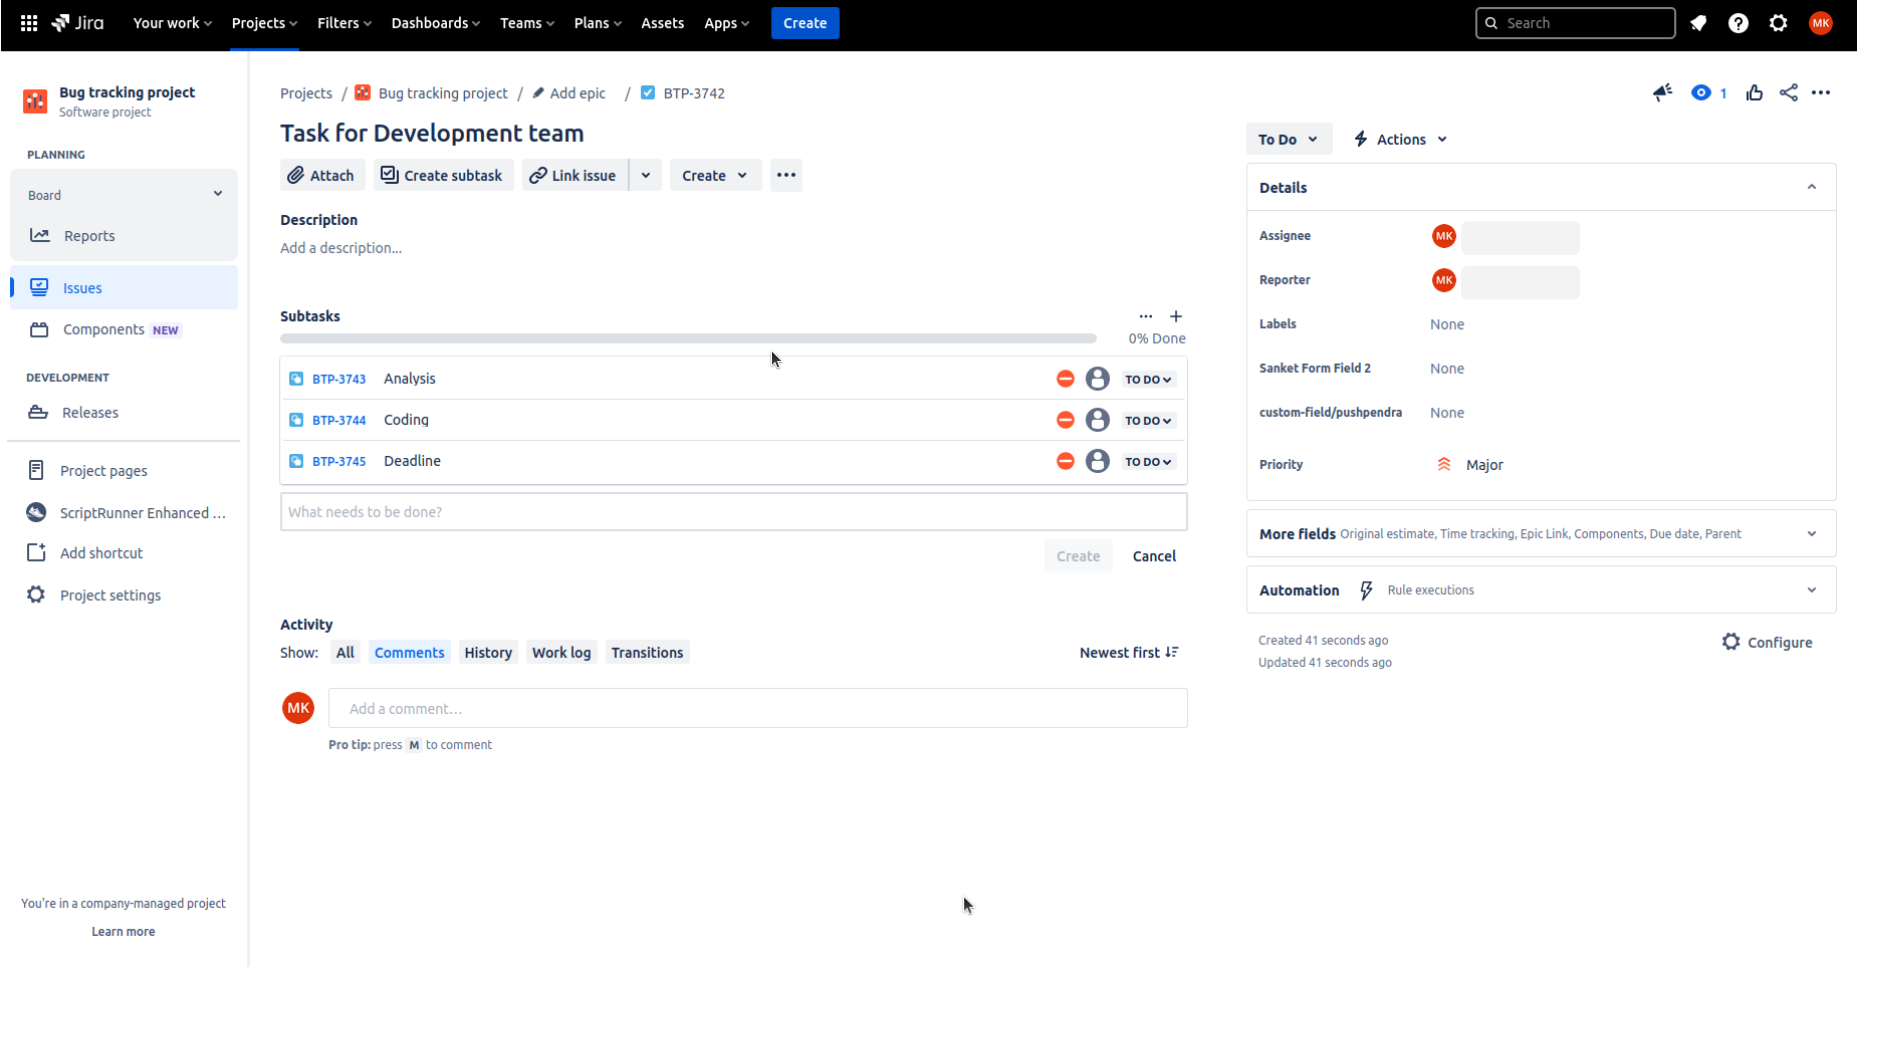Open the eye watch toggle on BTP-3742
This screenshot has width=1889, height=1043.
click(1702, 92)
